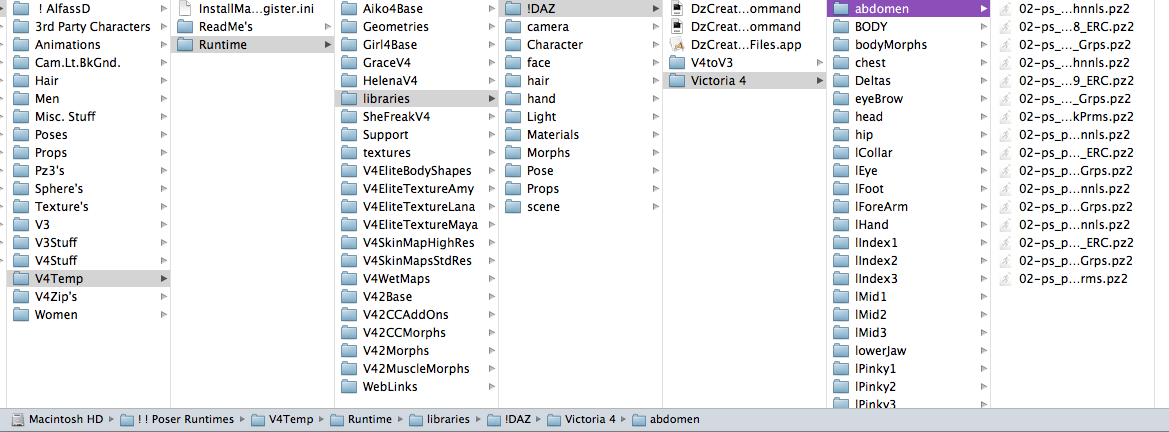Select the HelenaV4 folder
1169x432 pixels.
(x=417, y=81)
